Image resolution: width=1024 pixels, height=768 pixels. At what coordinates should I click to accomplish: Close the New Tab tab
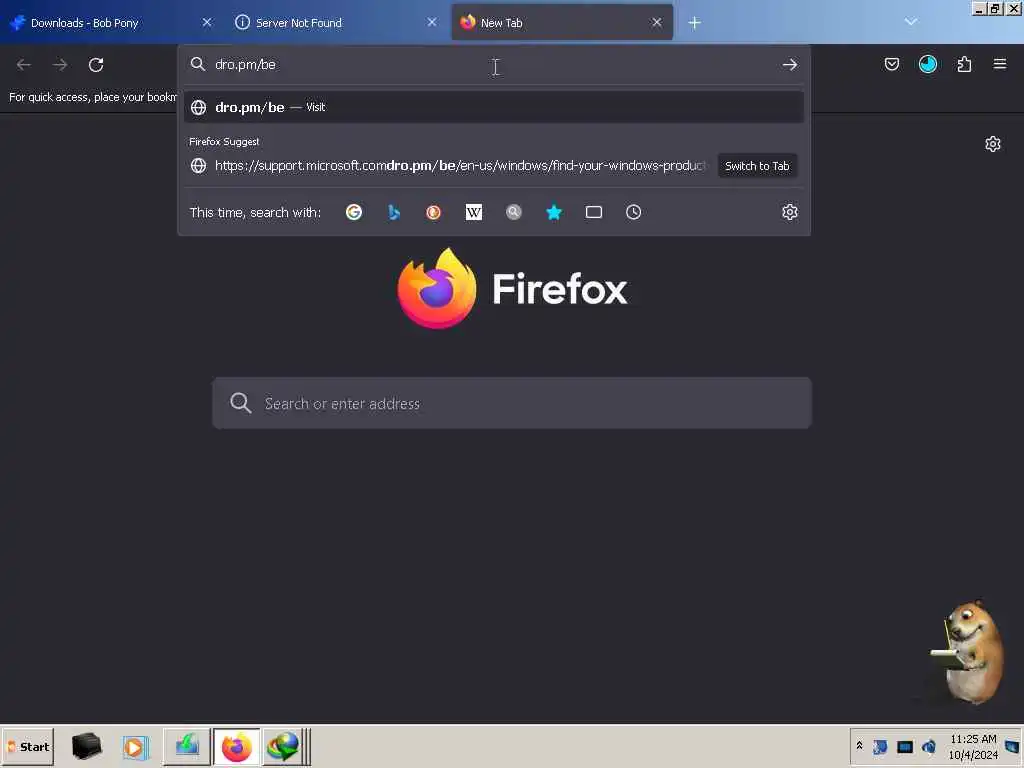(x=657, y=23)
